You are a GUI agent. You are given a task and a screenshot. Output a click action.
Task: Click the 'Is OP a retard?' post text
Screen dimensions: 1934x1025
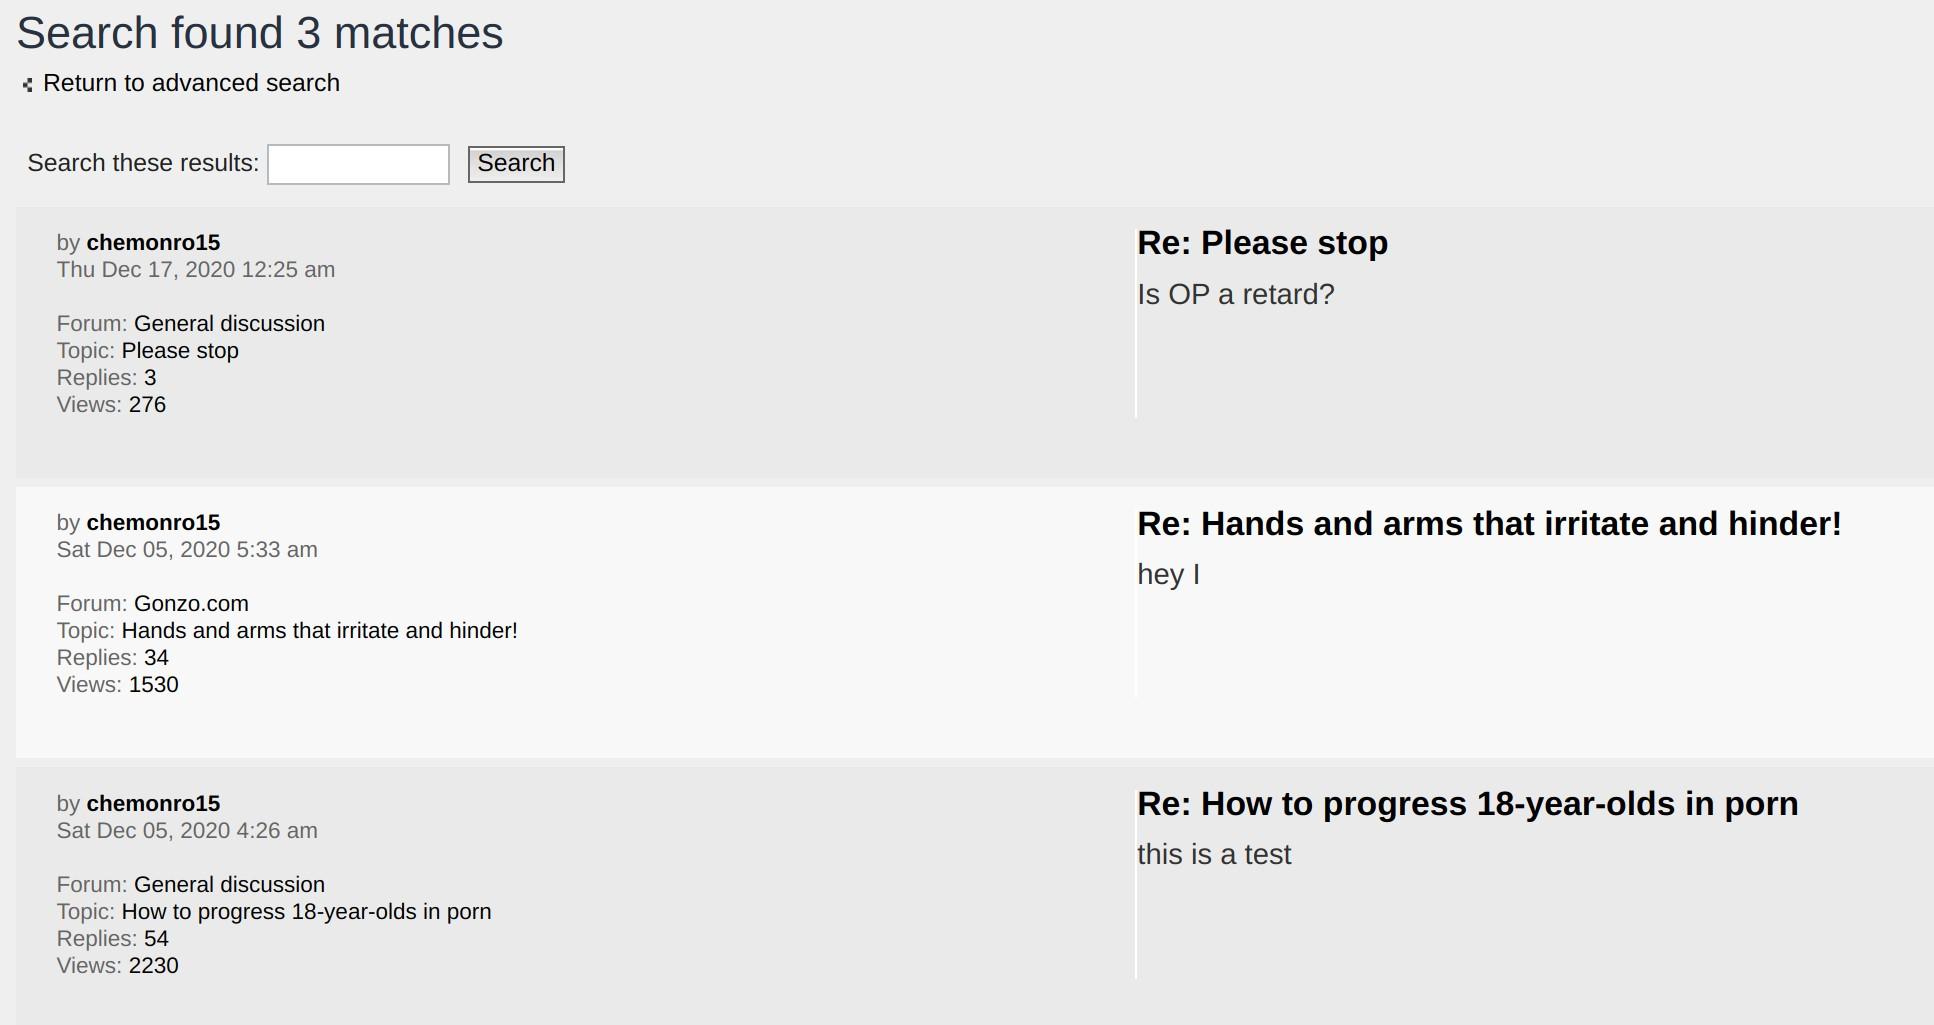click(1235, 295)
